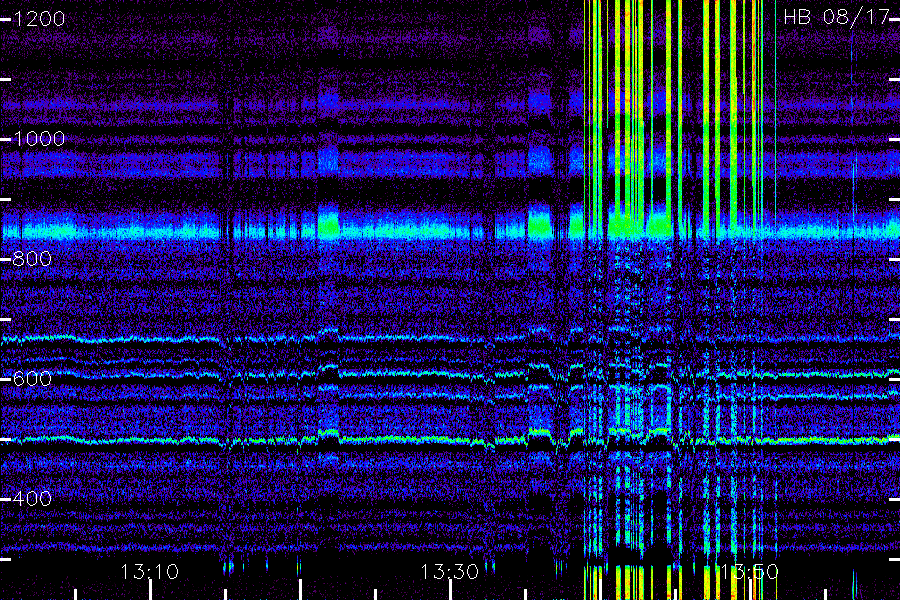Screen dimensions: 900x600
Task: Click the 1000 frequency axis label
Action: [x=39, y=139]
